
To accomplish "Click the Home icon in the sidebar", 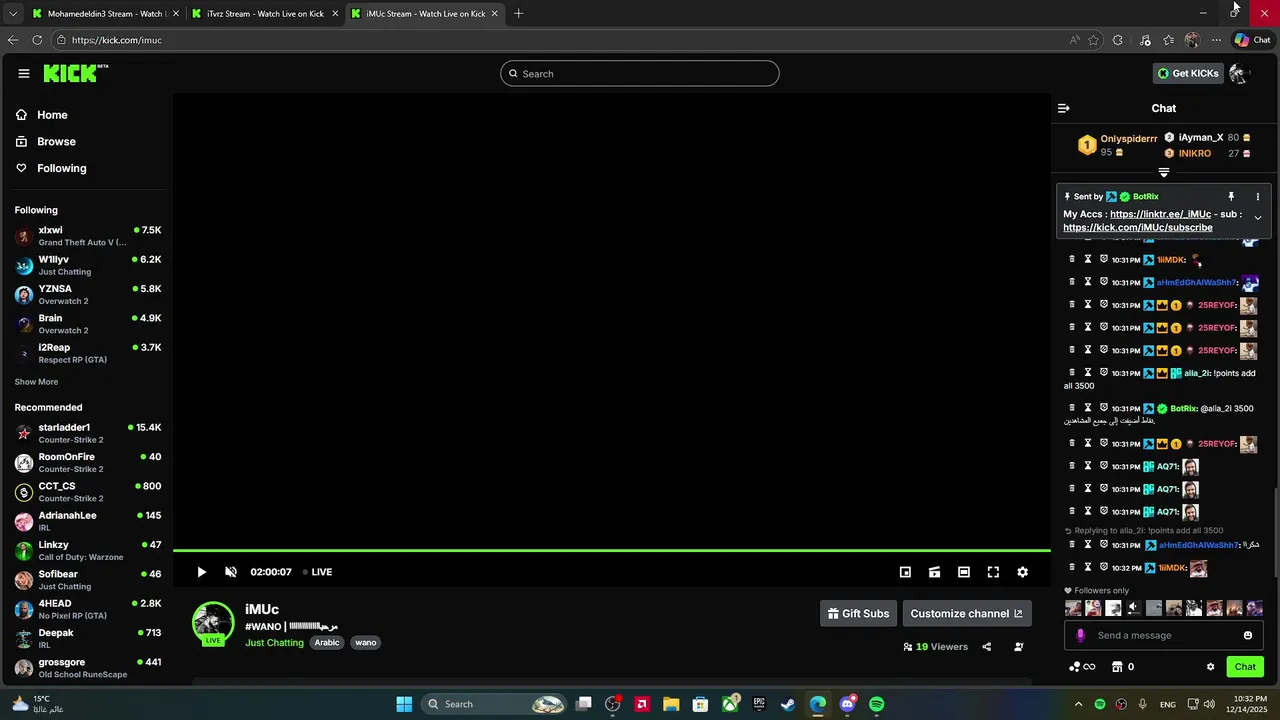I will tap(21, 115).
